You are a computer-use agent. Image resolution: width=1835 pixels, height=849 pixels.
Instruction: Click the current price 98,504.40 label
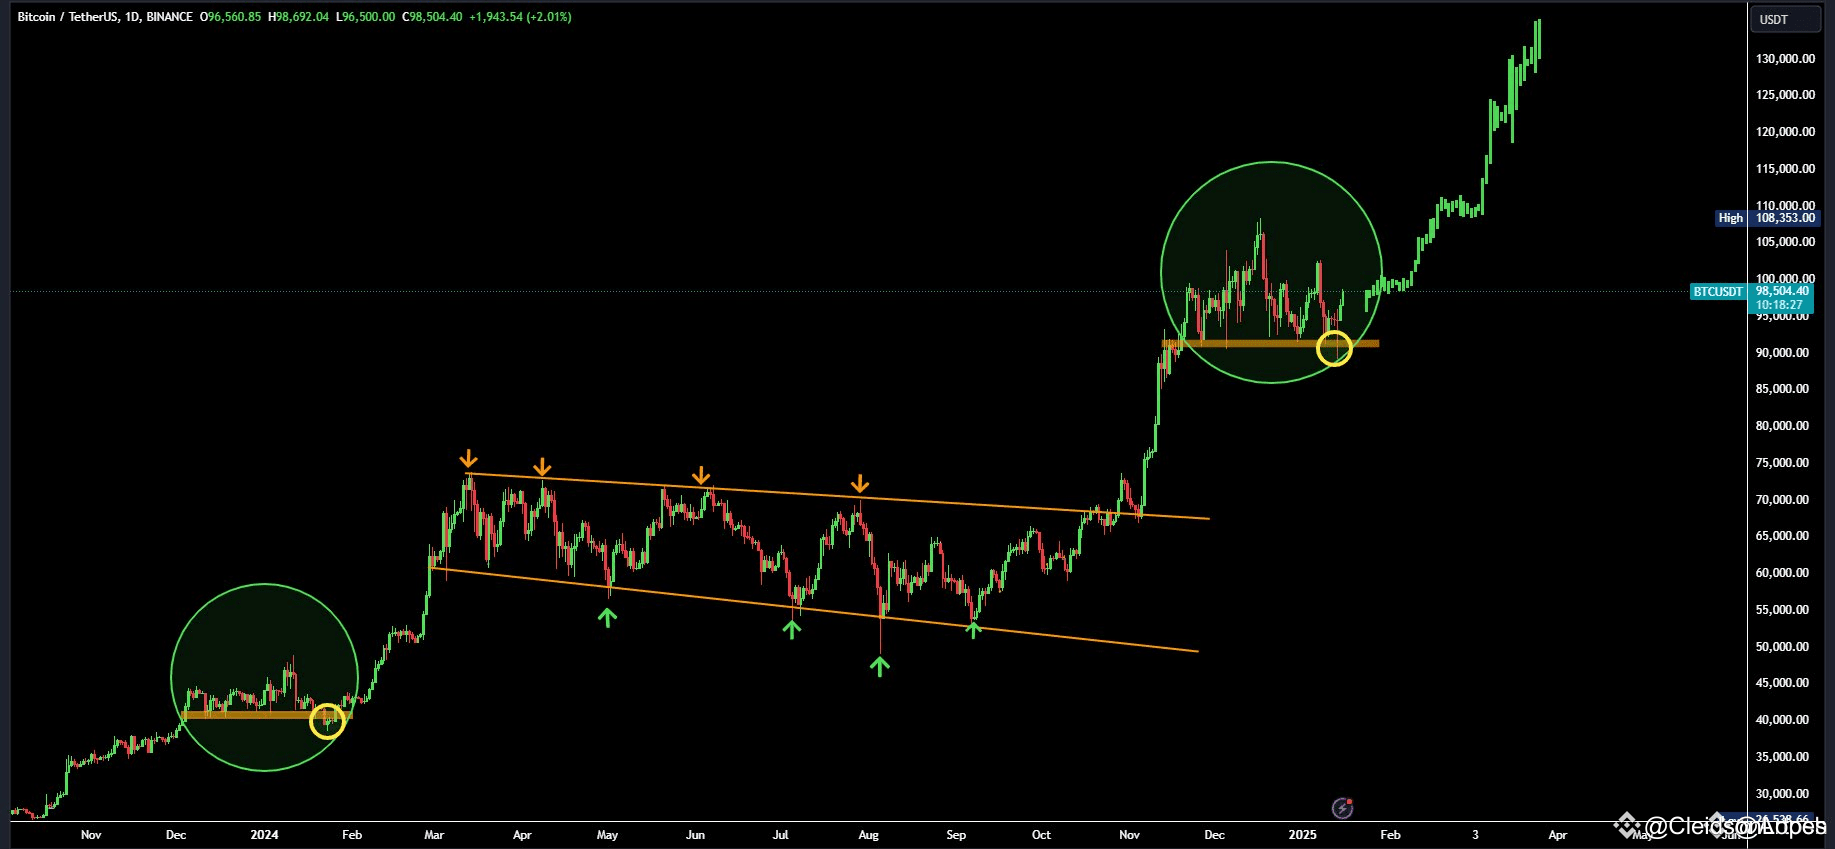1782,291
